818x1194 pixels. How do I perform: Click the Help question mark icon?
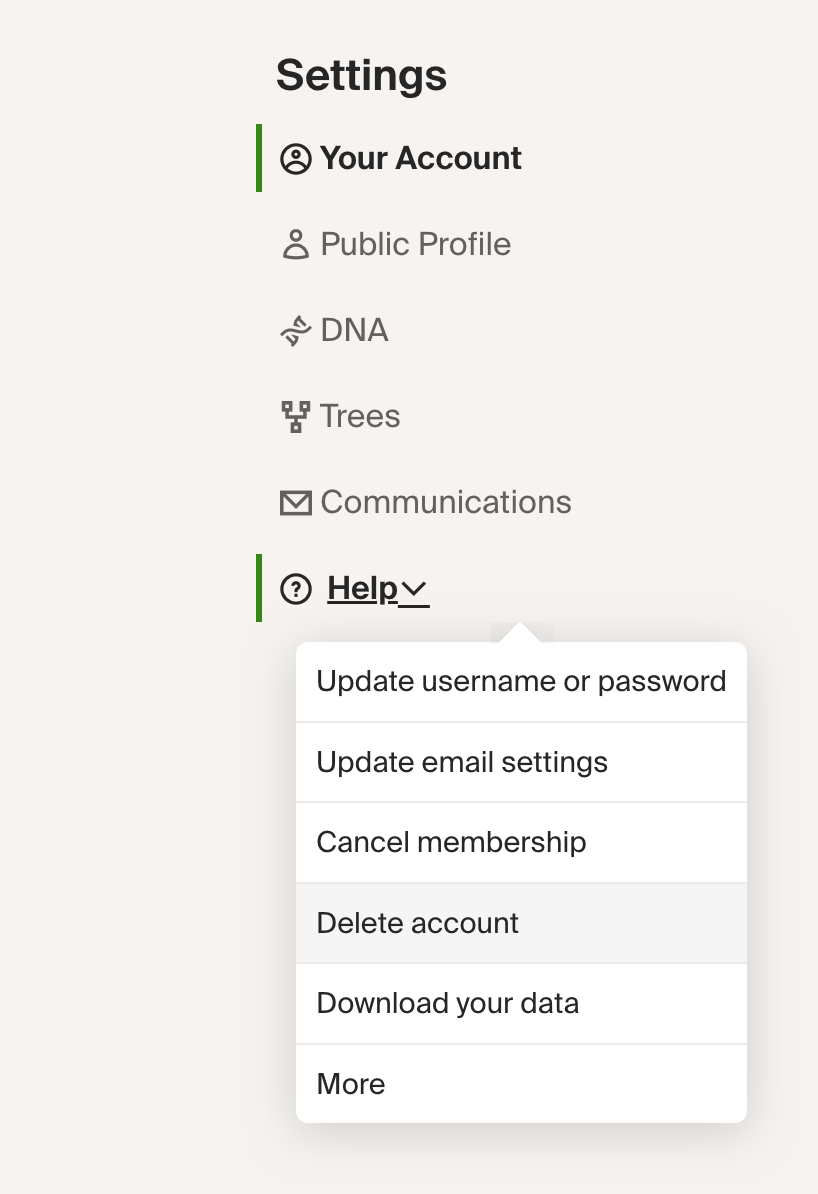pyautogui.click(x=296, y=589)
